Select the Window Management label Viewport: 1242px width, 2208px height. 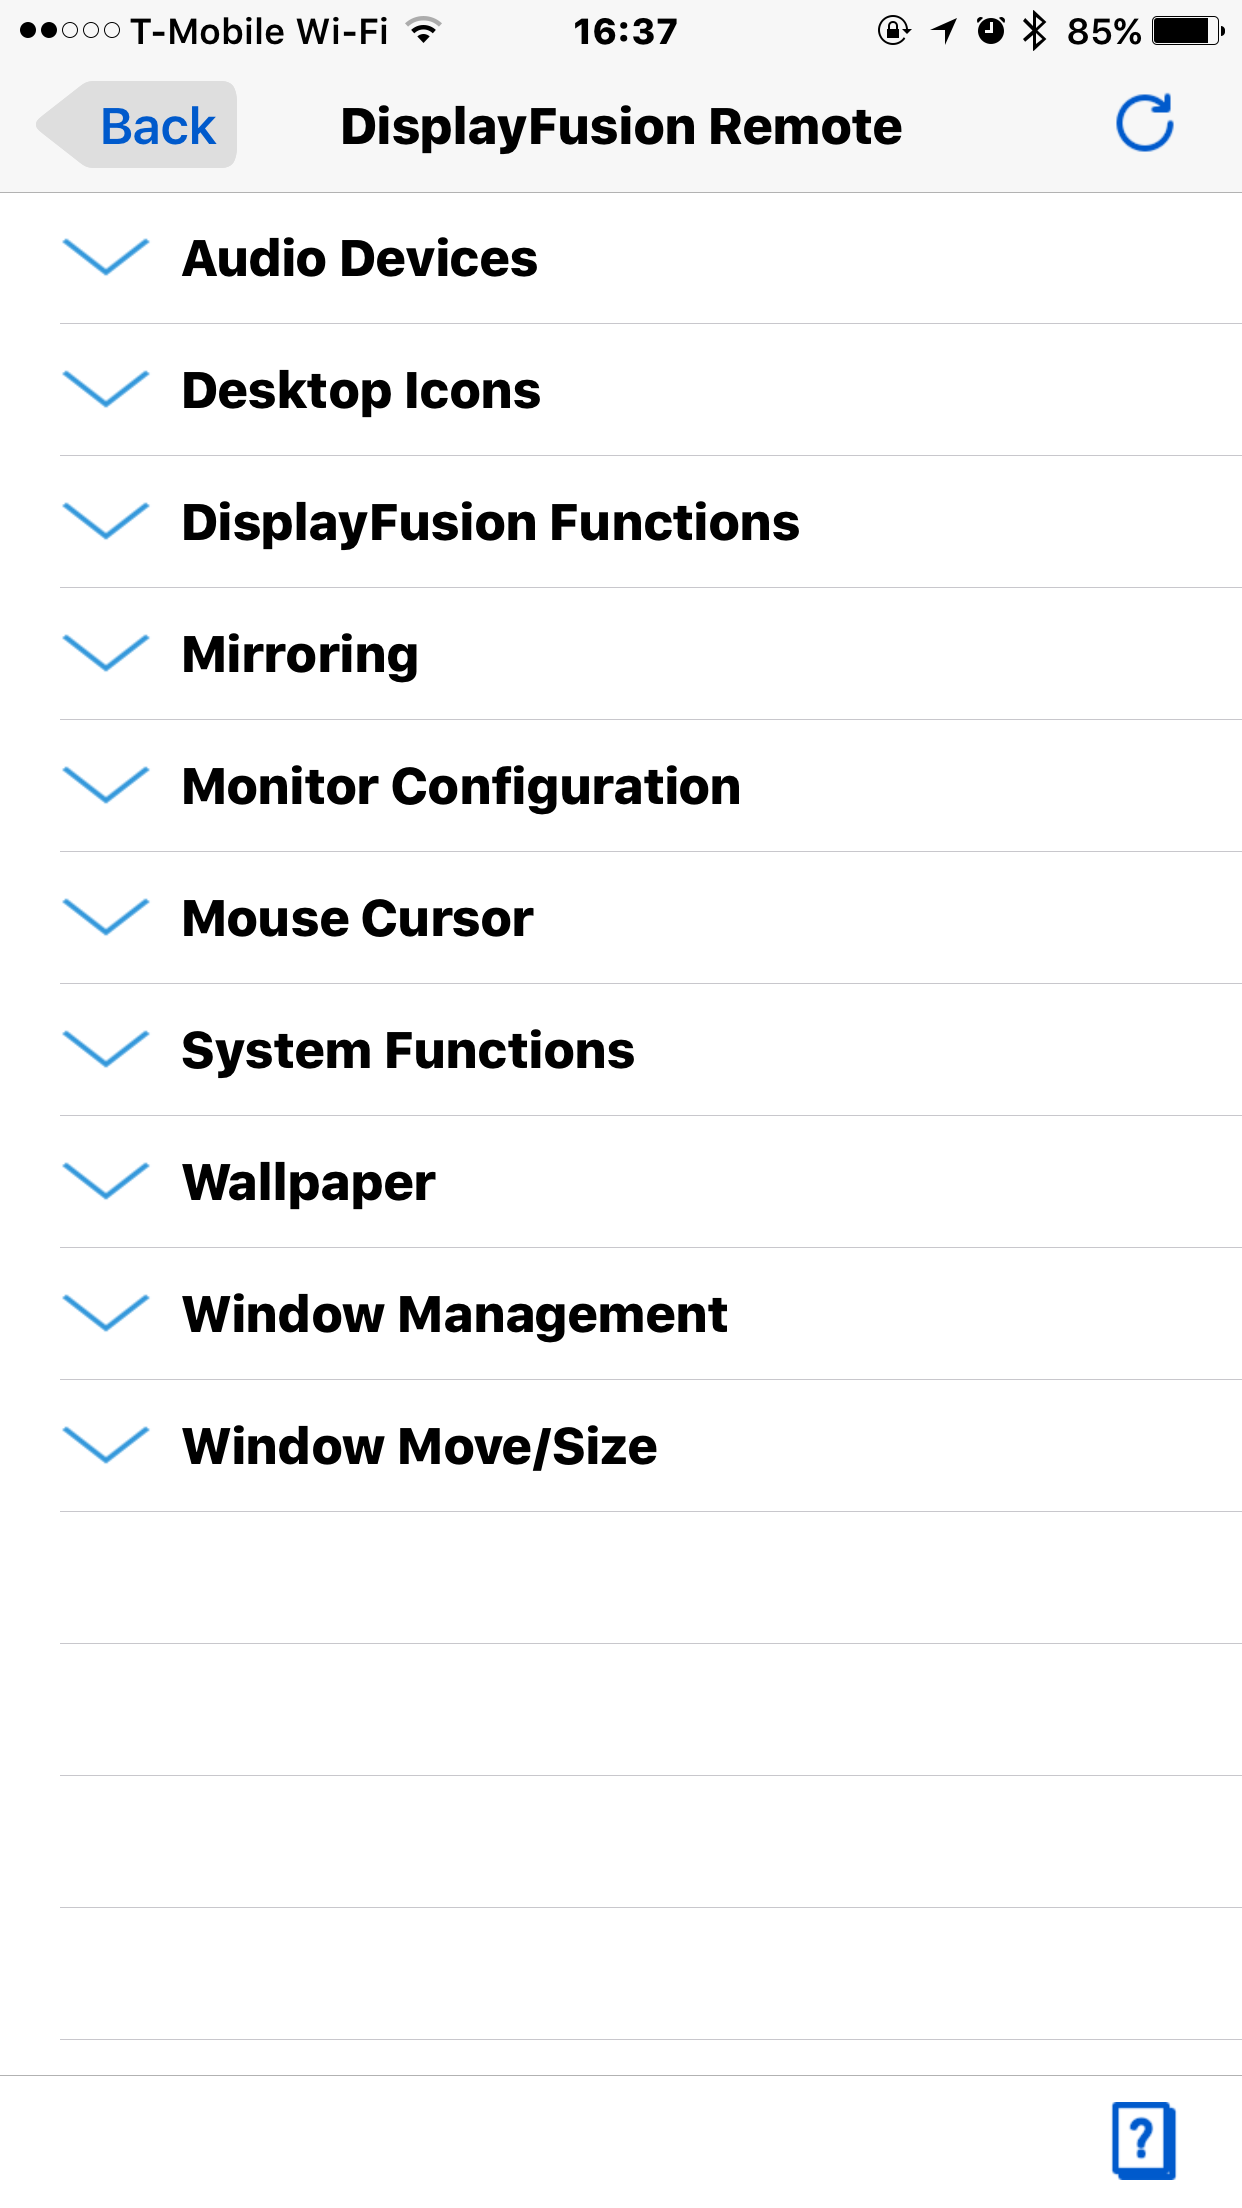(455, 1315)
